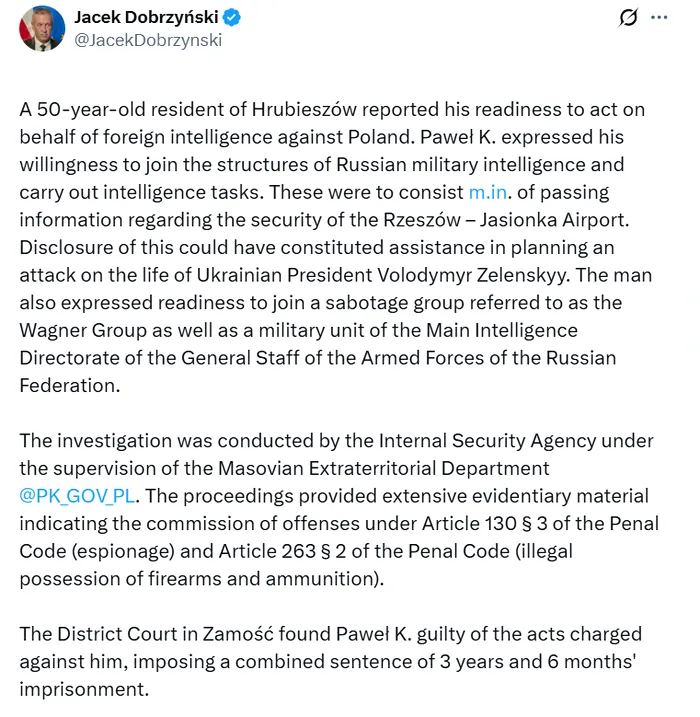Open Jacek Dobrzyński's profile picture
The width and height of the screenshot is (700, 717).
coord(42,28)
